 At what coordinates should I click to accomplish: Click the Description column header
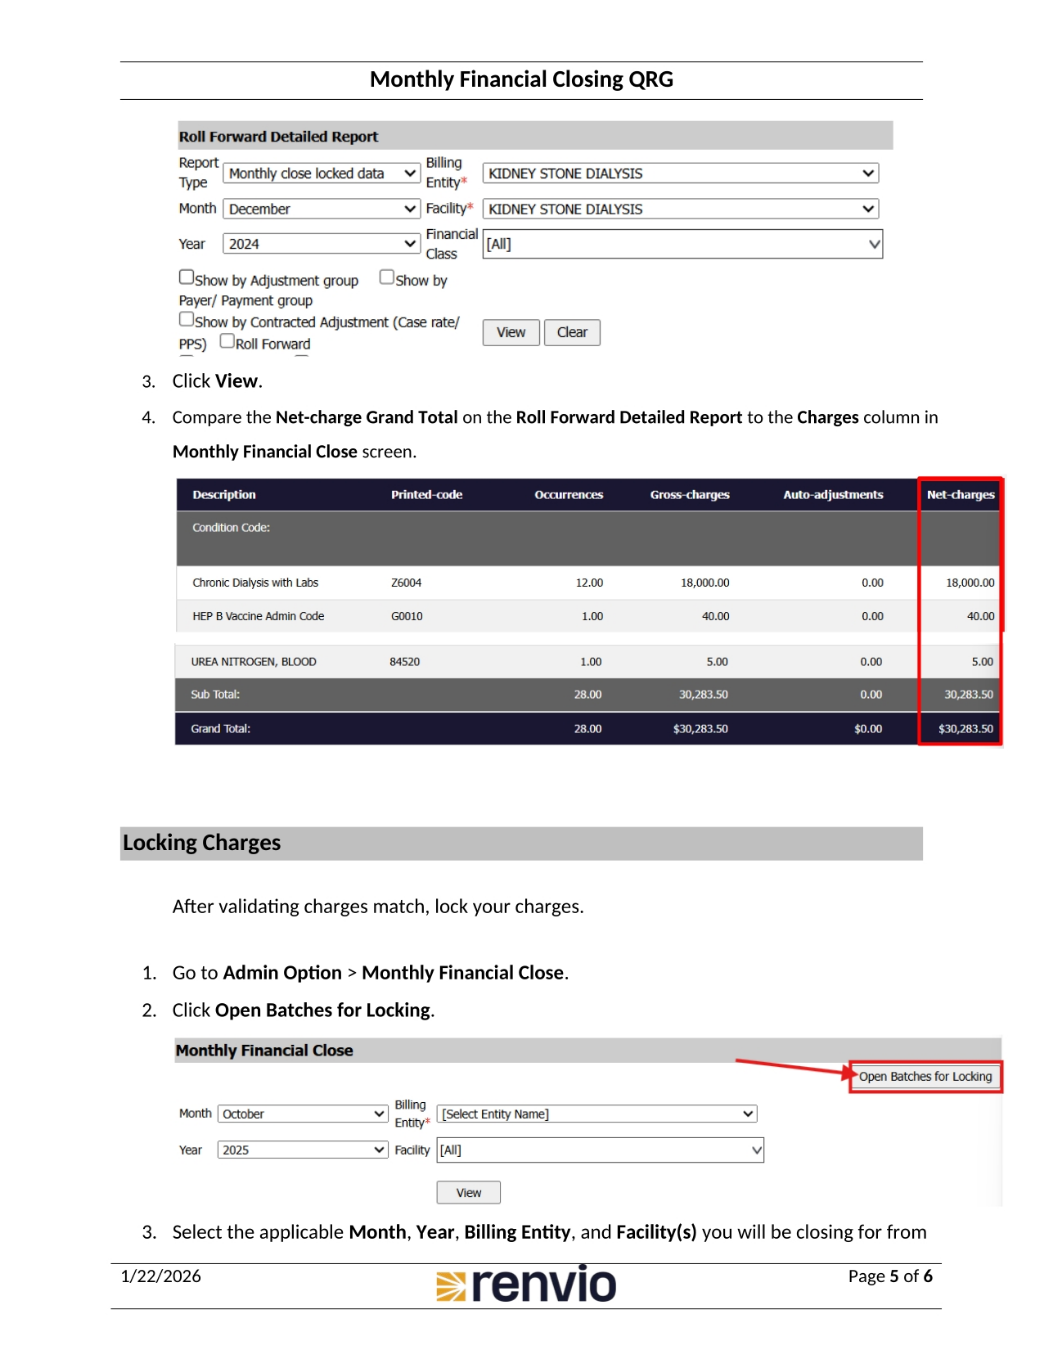click(224, 495)
